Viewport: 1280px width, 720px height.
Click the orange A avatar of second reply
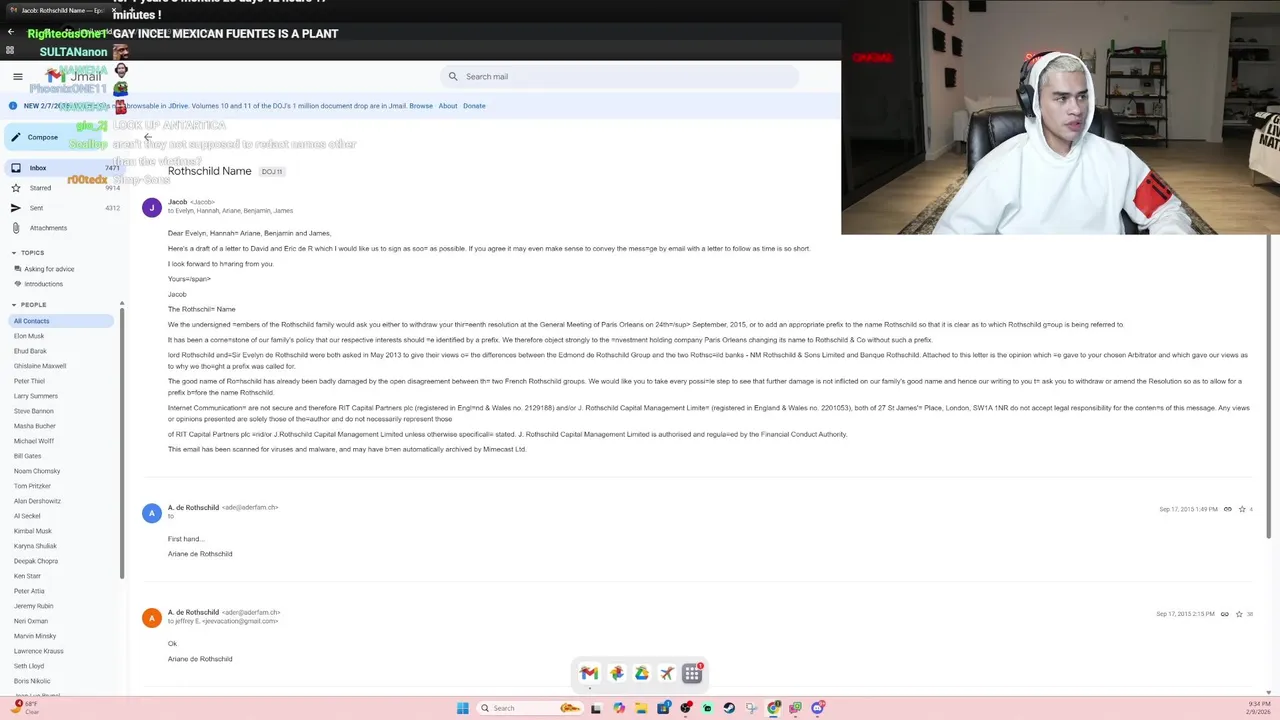tap(152, 618)
